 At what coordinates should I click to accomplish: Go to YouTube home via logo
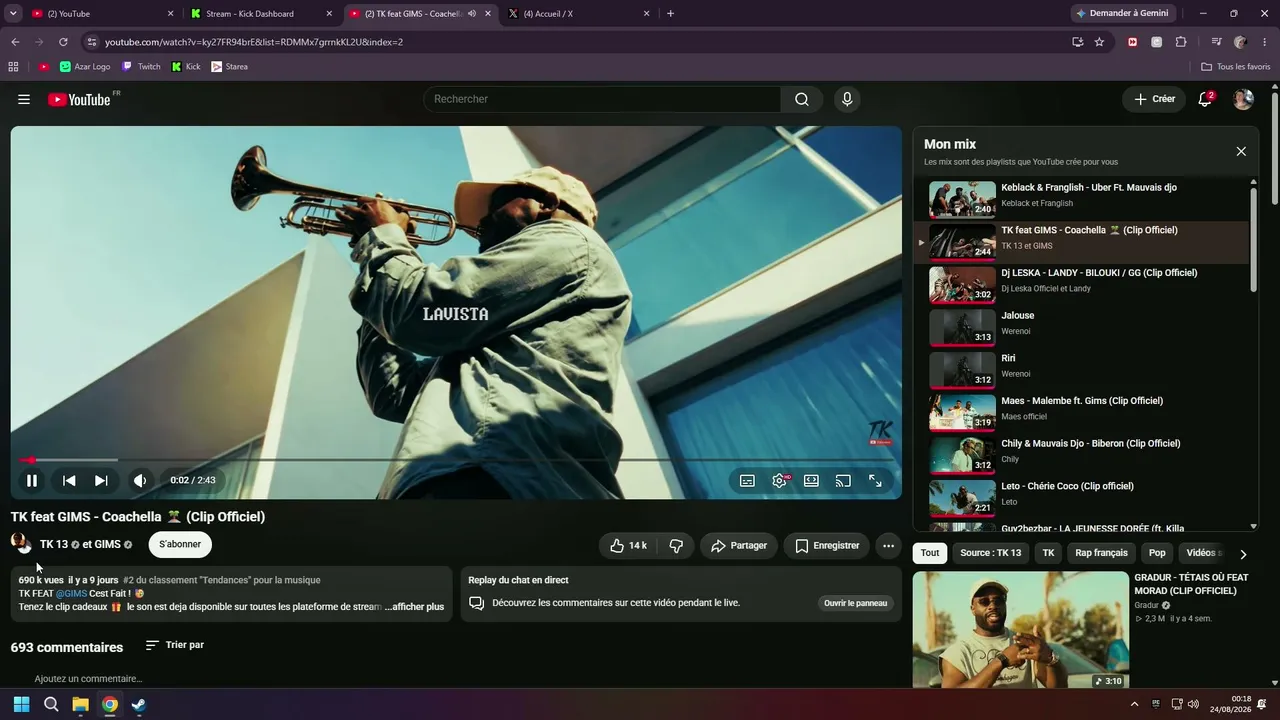79,100
